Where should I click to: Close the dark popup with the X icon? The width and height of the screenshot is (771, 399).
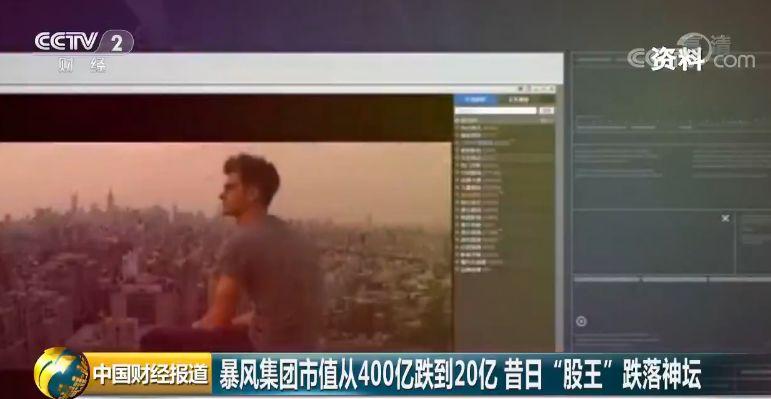(725, 218)
